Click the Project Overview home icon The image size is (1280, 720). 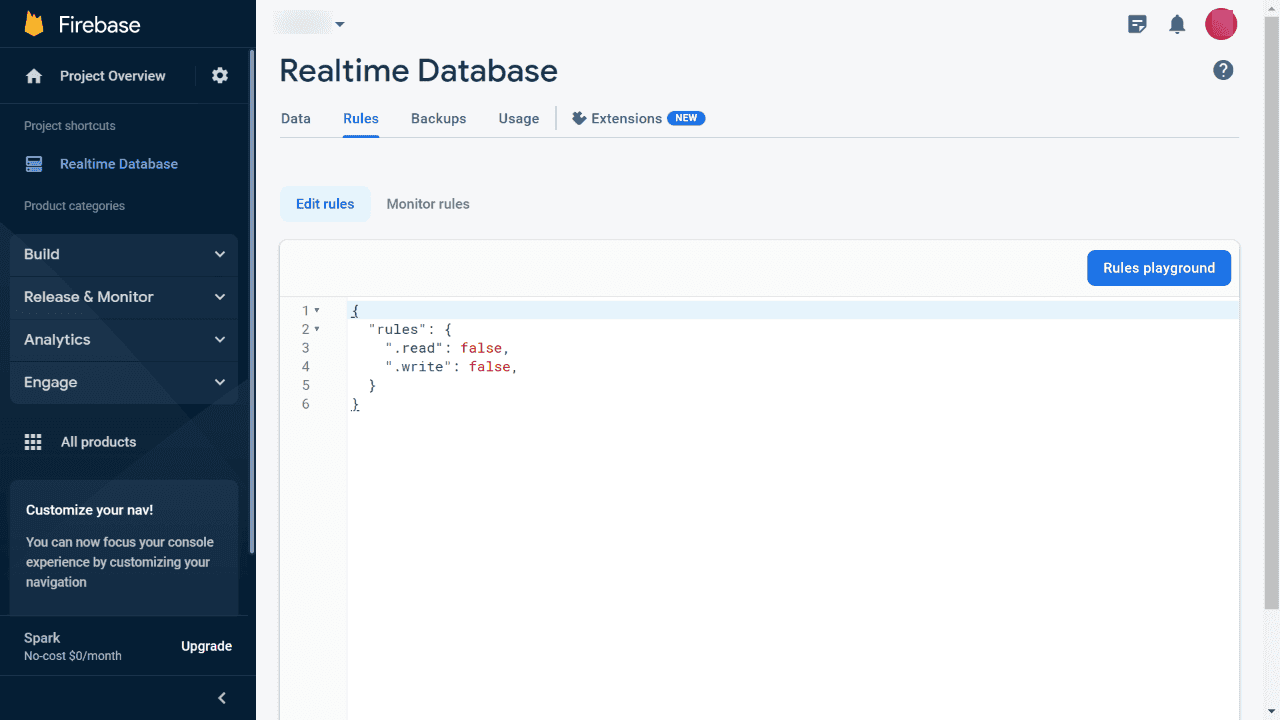click(33, 75)
